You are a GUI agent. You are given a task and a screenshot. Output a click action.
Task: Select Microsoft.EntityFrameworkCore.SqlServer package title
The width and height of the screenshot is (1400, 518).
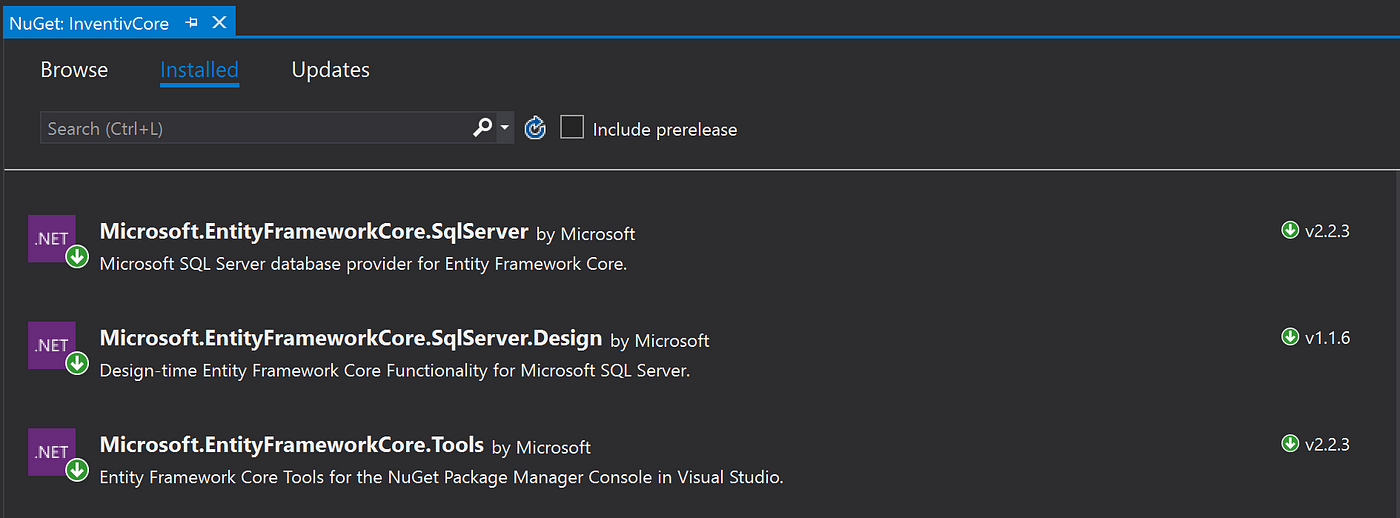(x=314, y=232)
